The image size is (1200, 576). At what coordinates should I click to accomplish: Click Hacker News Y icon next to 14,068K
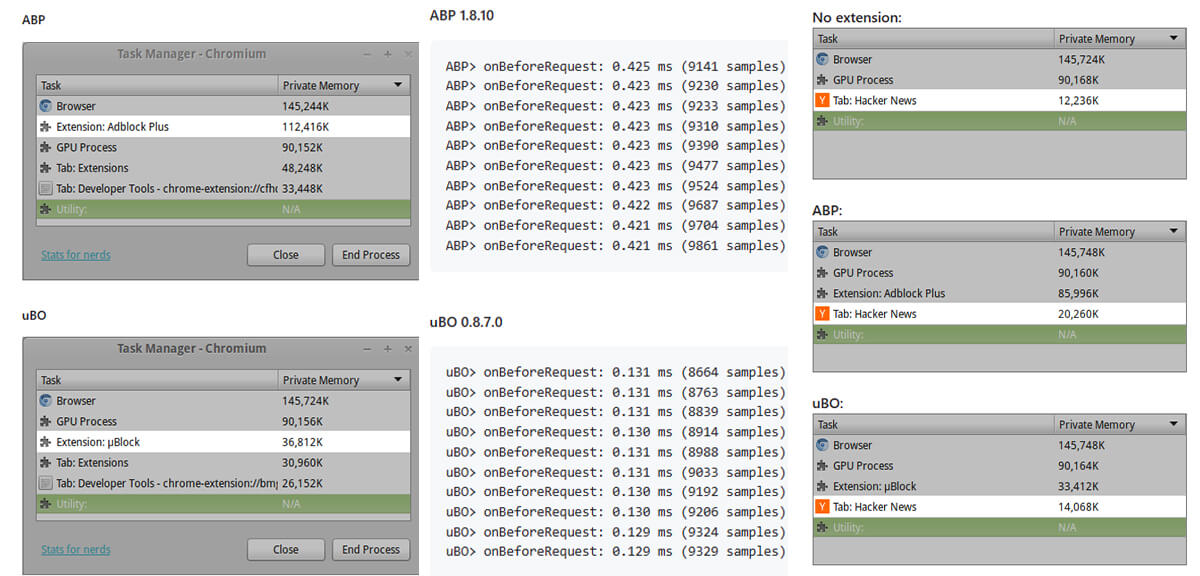[x=822, y=507]
